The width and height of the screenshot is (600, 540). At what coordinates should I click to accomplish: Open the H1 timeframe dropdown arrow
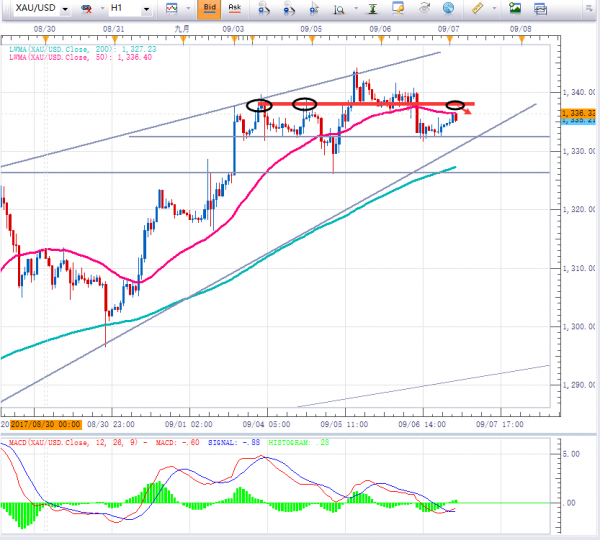point(146,9)
